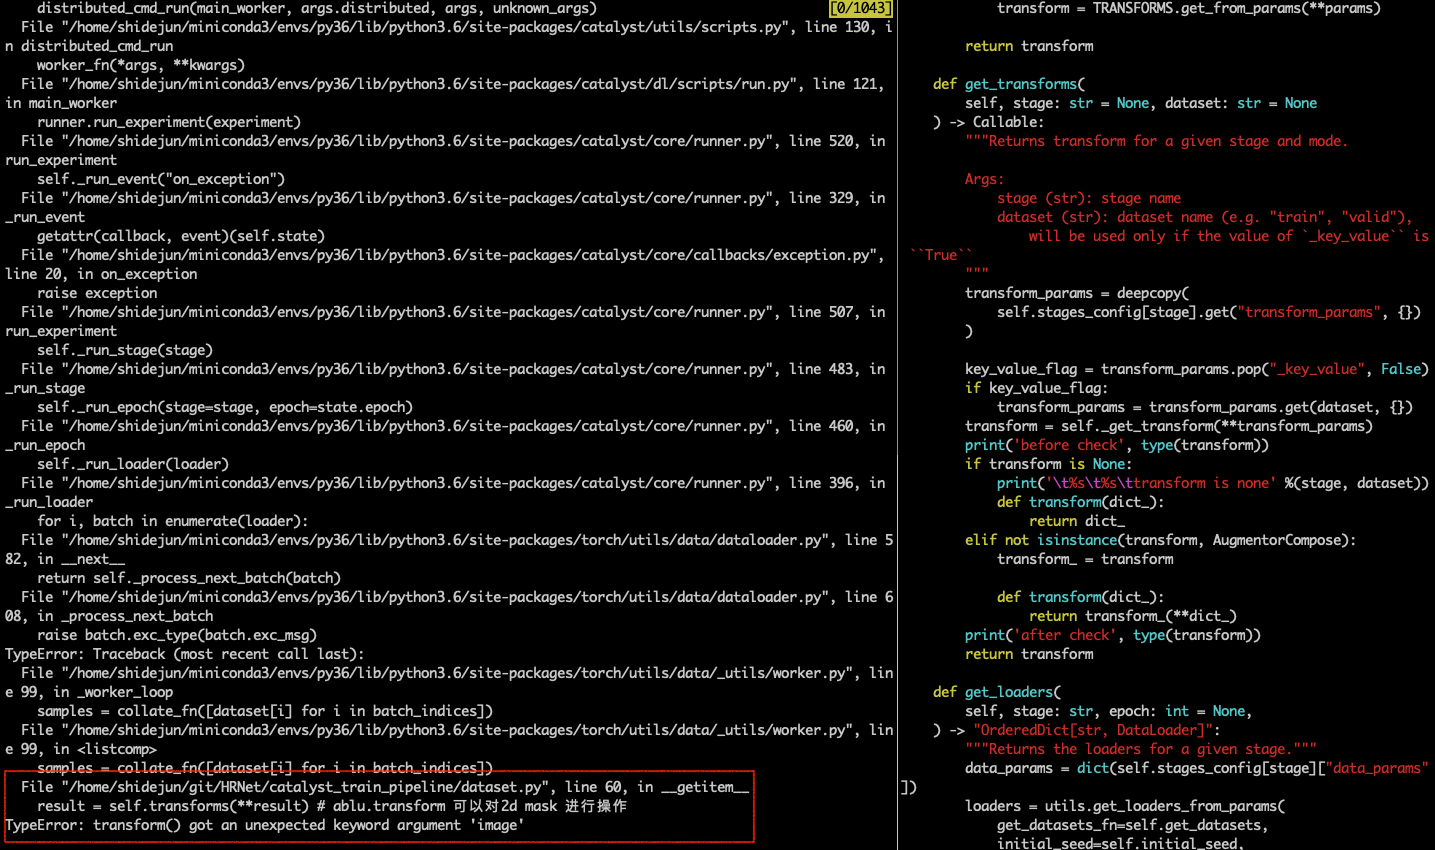Click the 'data_params = dict(self.stages_config[stage]' line
Viewport: 1435px width, 850px height.
pyautogui.click(x=1197, y=768)
